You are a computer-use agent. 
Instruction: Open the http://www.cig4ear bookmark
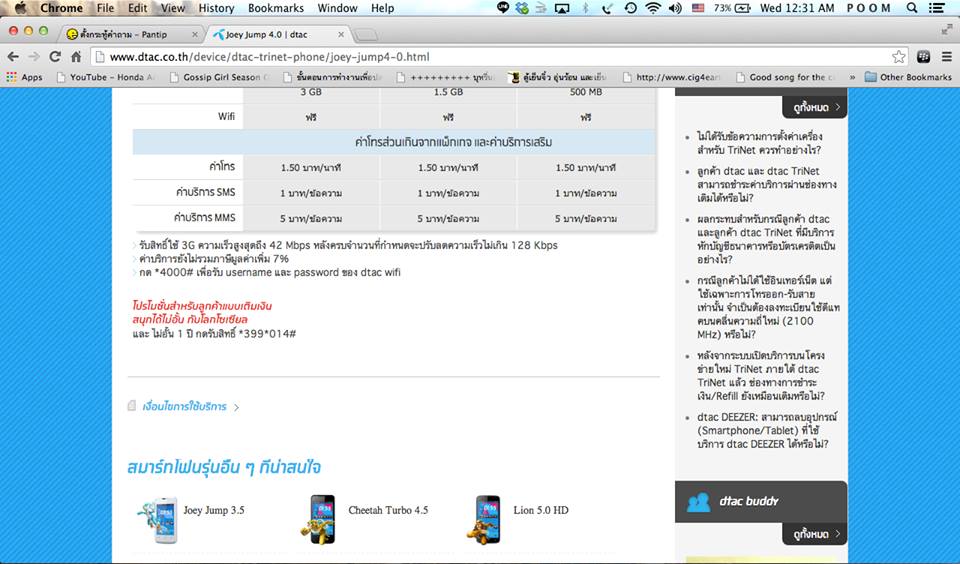click(x=672, y=77)
